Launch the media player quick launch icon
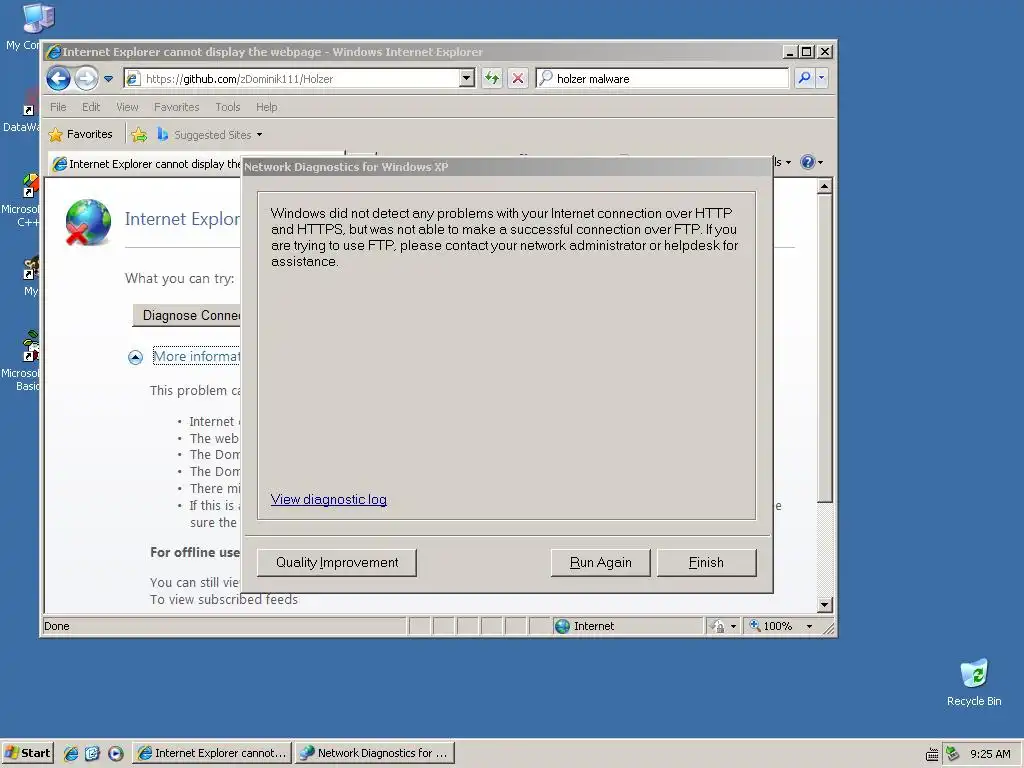 pos(116,754)
